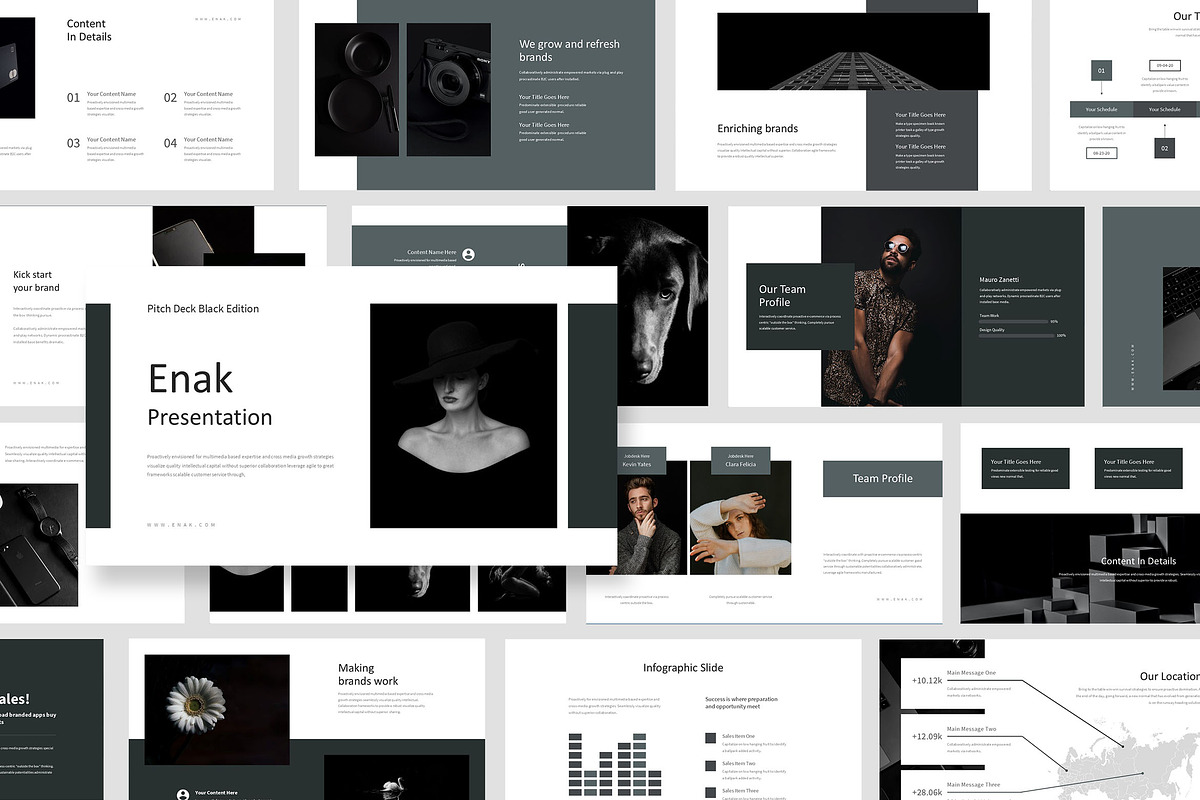The image size is (1200, 800).
Task: Click the +12.09k value
Action: click(927, 736)
